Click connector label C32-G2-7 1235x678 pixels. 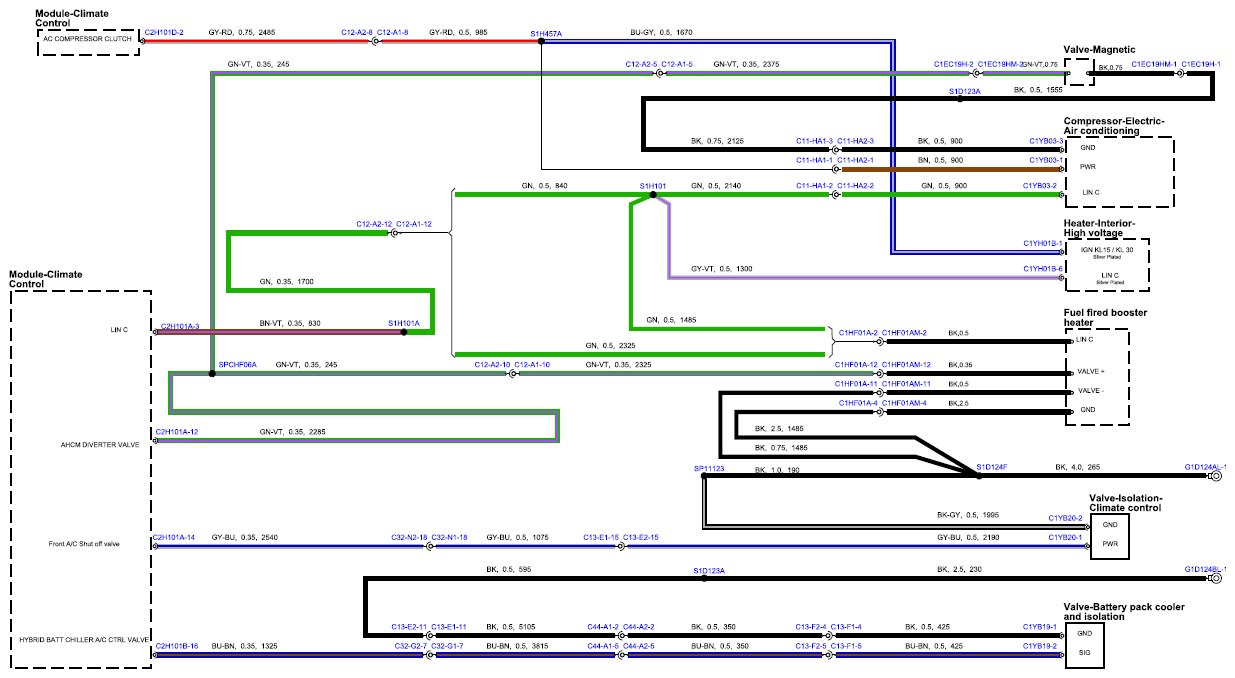coord(410,646)
